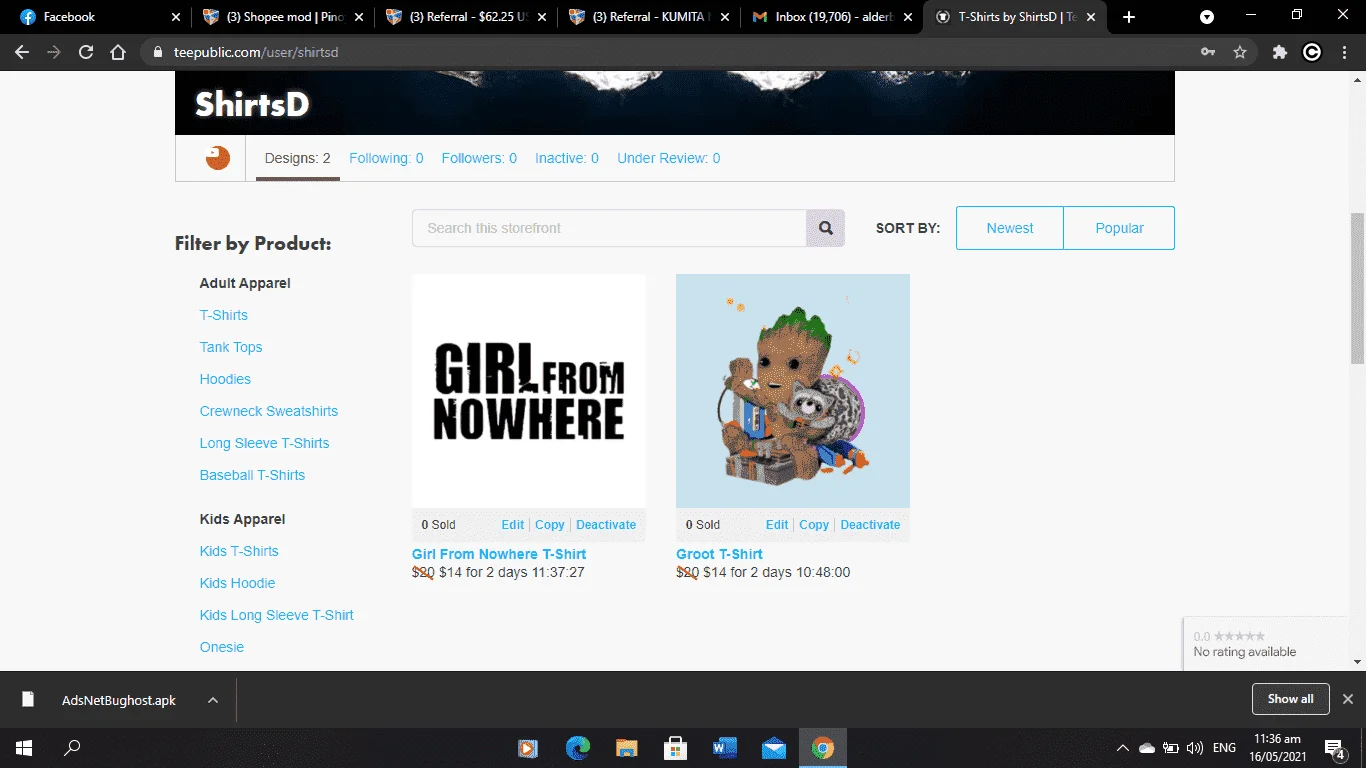This screenshot has height=768, width=1366.
Task: Submit storefront search with magnifier button
Action: tap(826, 228)
